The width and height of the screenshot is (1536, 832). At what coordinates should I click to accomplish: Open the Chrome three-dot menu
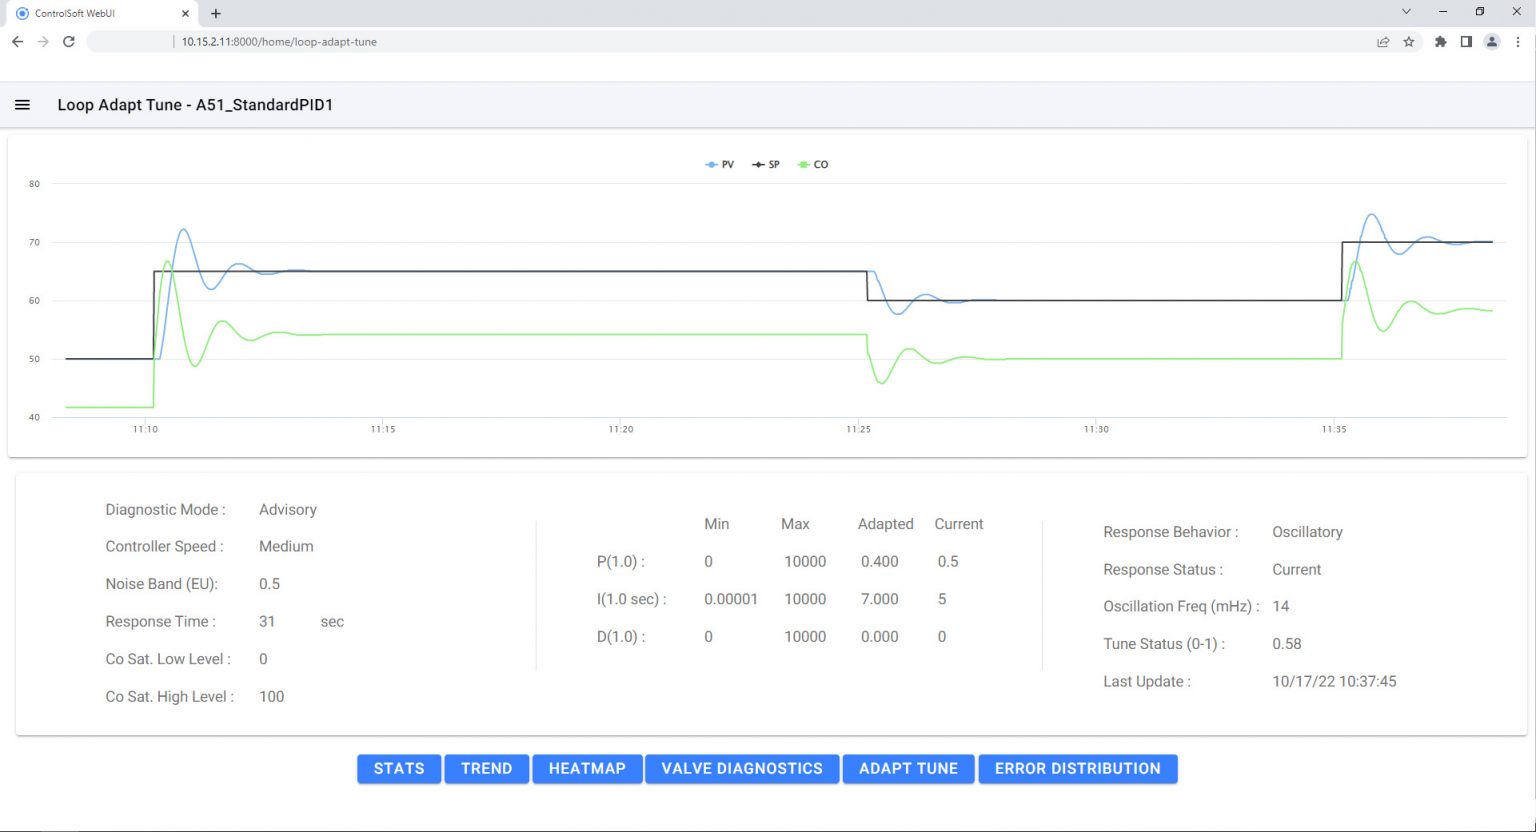coord(1518,42)
